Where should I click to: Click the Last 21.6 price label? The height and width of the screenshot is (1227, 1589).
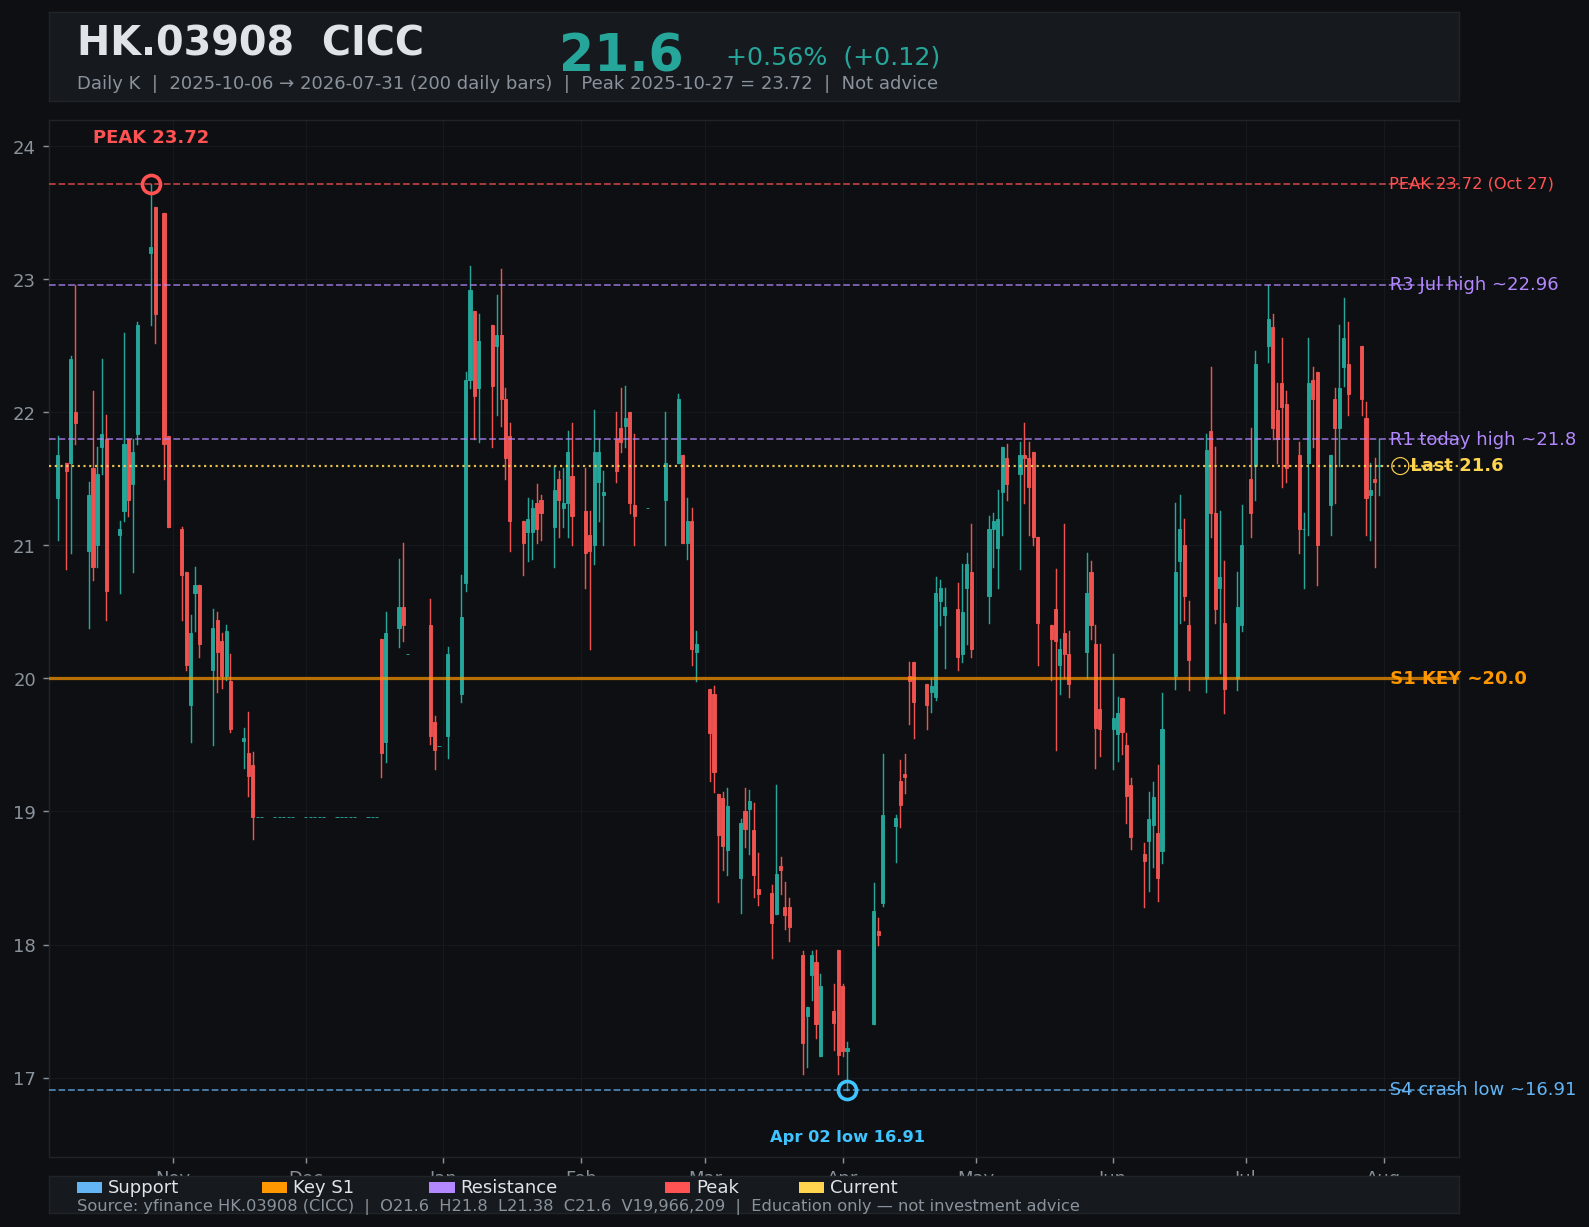pos(1456,465)
